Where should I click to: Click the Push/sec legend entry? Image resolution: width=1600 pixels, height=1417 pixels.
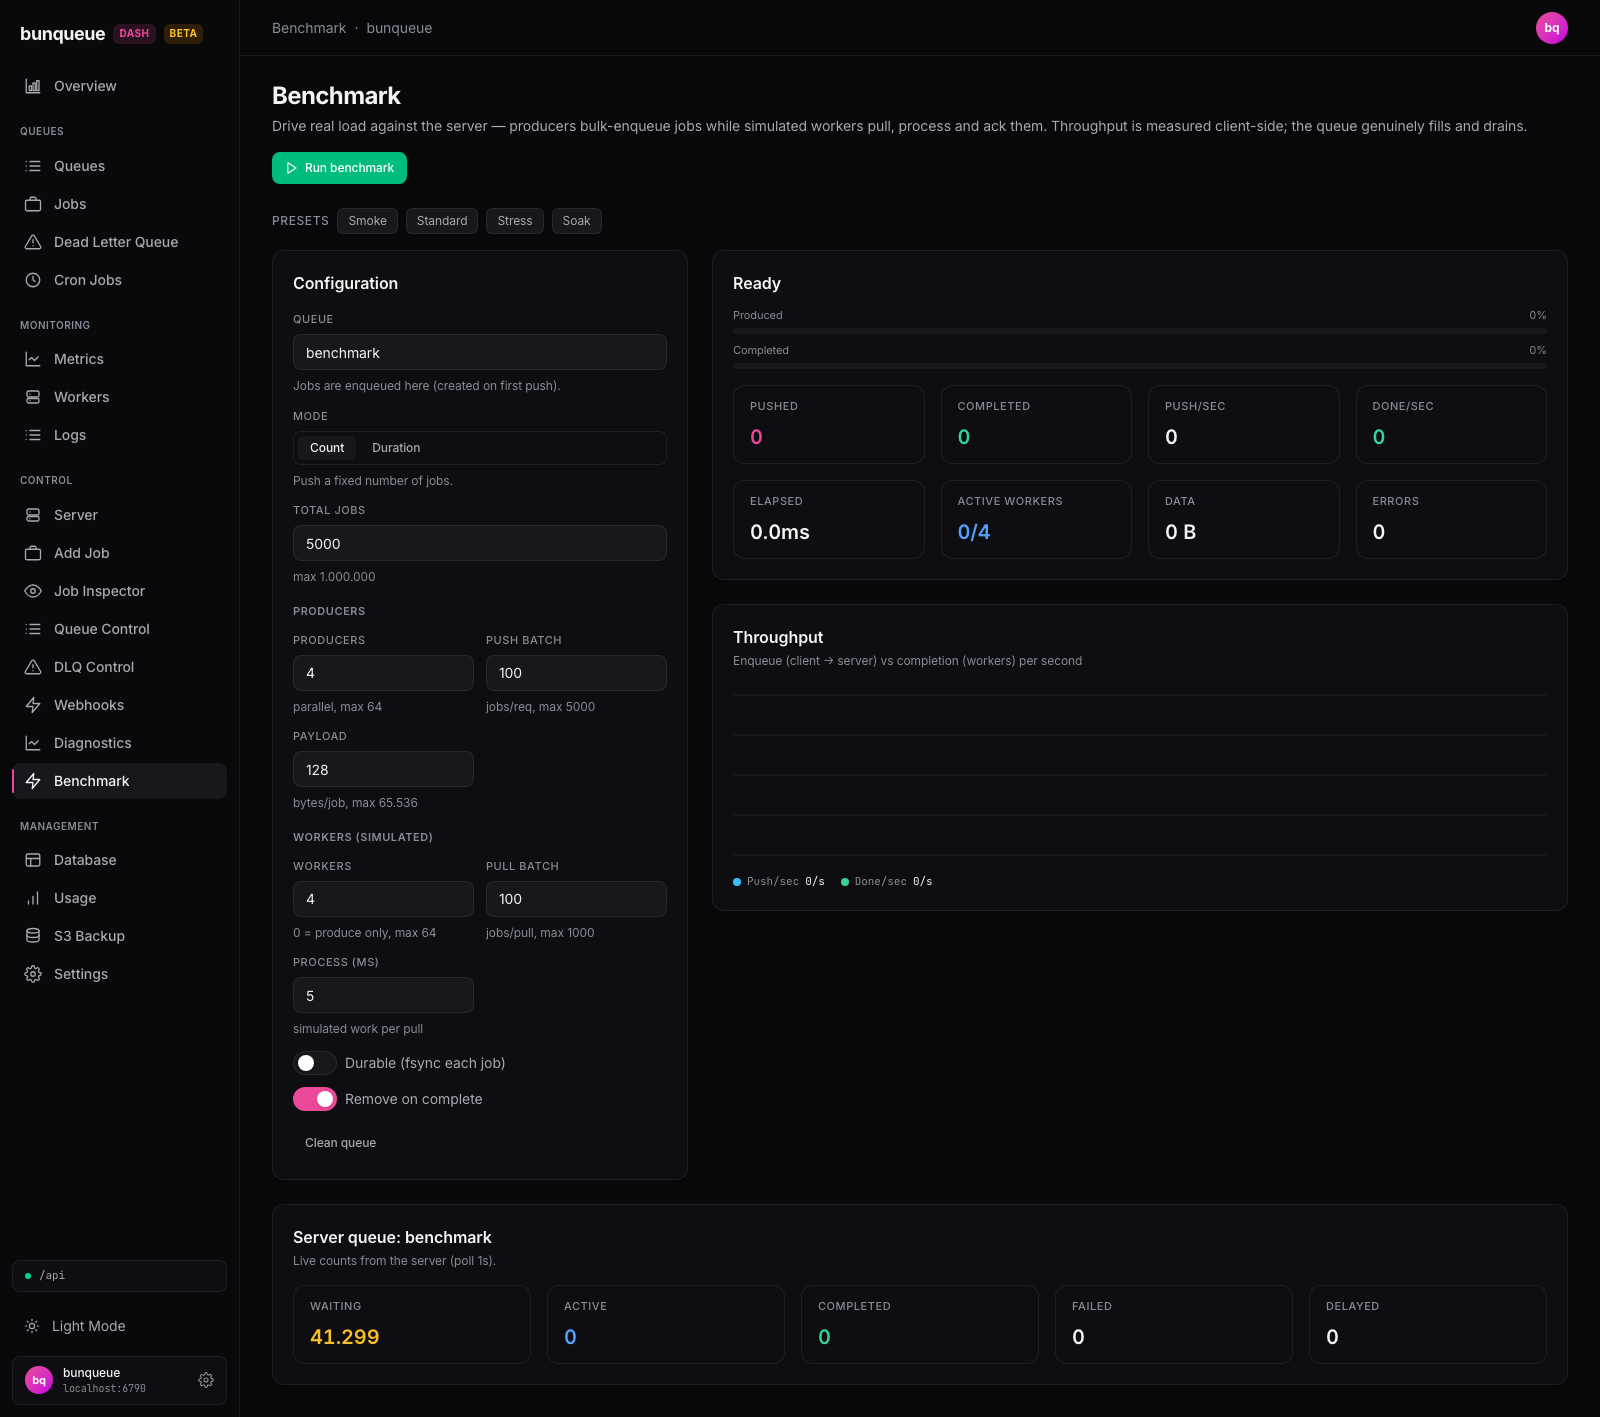click(779, 881)
